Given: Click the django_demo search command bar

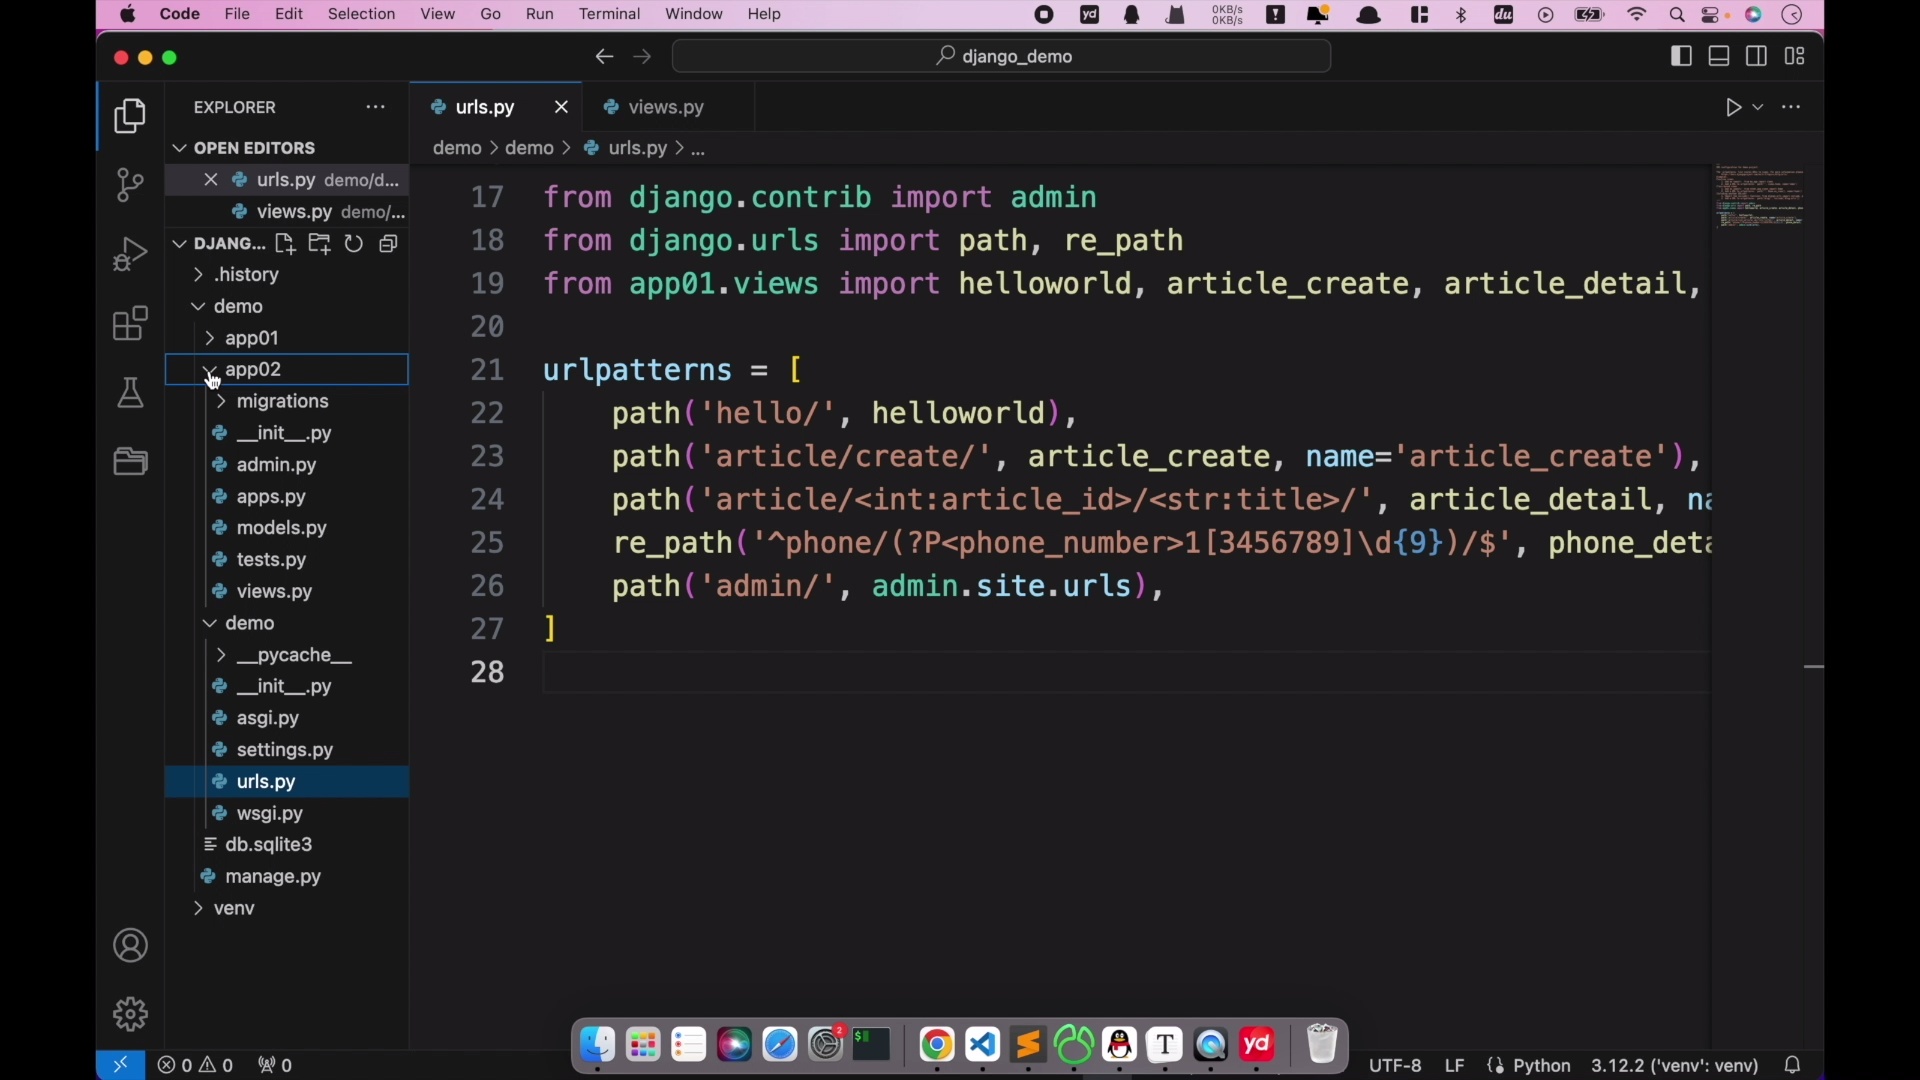Looking at the screenshot, I should click(1001, 56).
